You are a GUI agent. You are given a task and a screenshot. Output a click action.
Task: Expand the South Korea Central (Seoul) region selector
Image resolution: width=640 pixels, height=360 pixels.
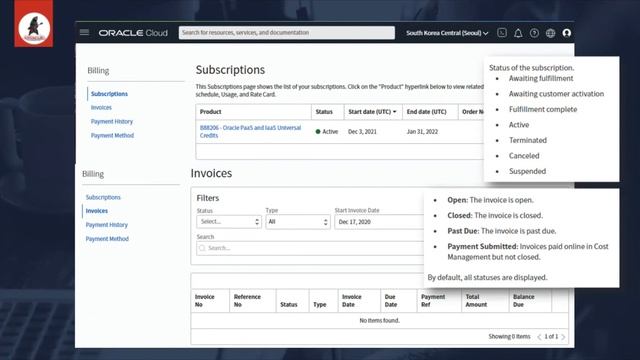point(447,33)
